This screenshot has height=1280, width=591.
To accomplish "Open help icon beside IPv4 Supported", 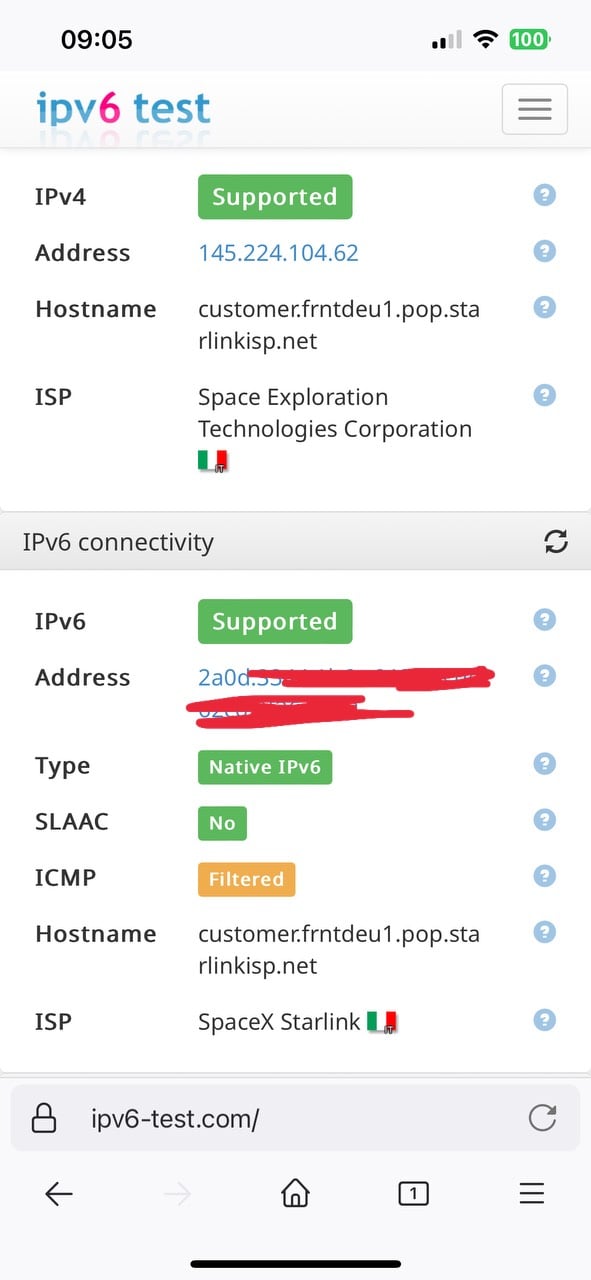I will point(545,195).
